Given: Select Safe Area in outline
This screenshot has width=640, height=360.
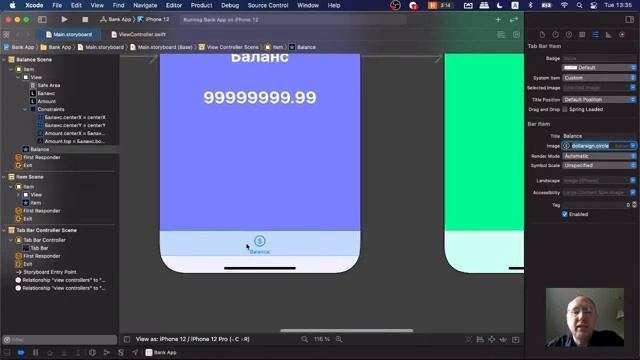Looking at the screenshot, I should (x=45, y=85).
